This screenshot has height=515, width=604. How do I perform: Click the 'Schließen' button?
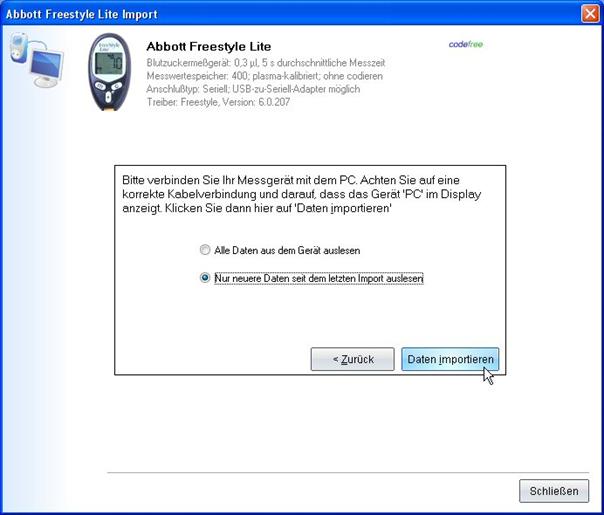[554, 491]
